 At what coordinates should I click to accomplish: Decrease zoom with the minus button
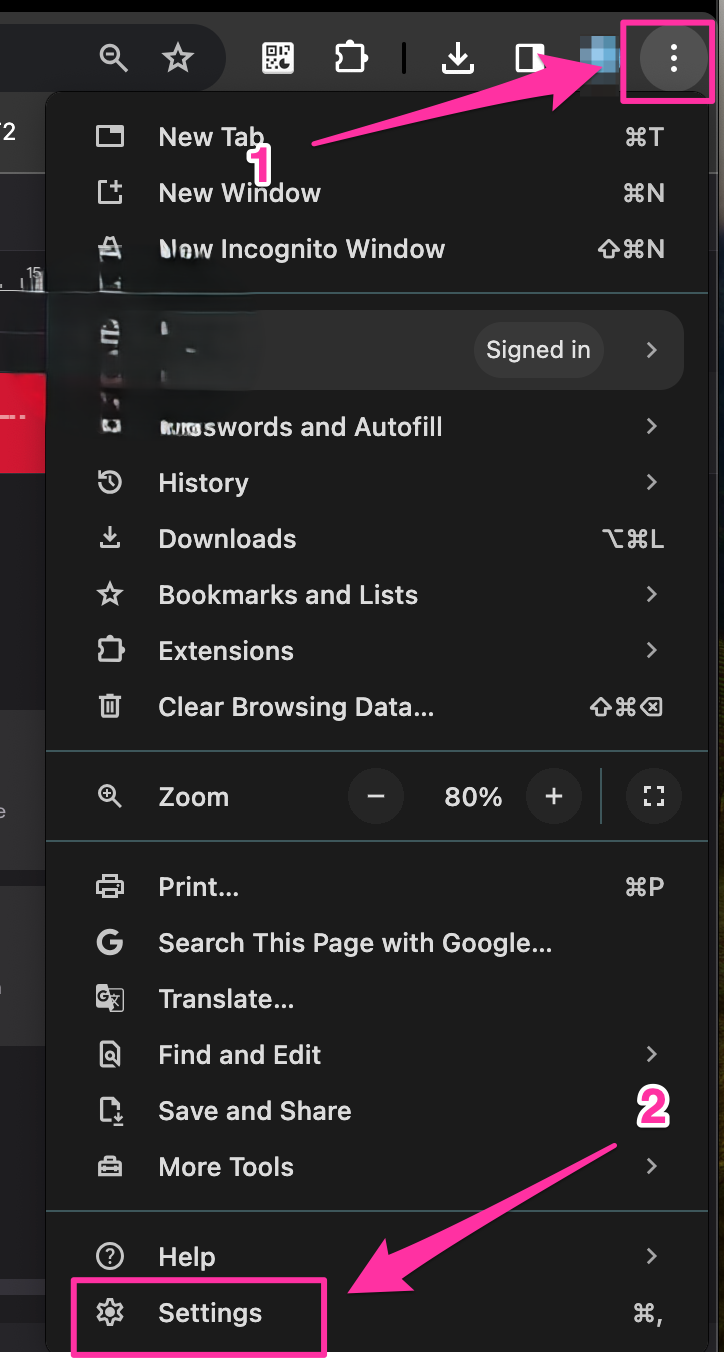point(376,797)
